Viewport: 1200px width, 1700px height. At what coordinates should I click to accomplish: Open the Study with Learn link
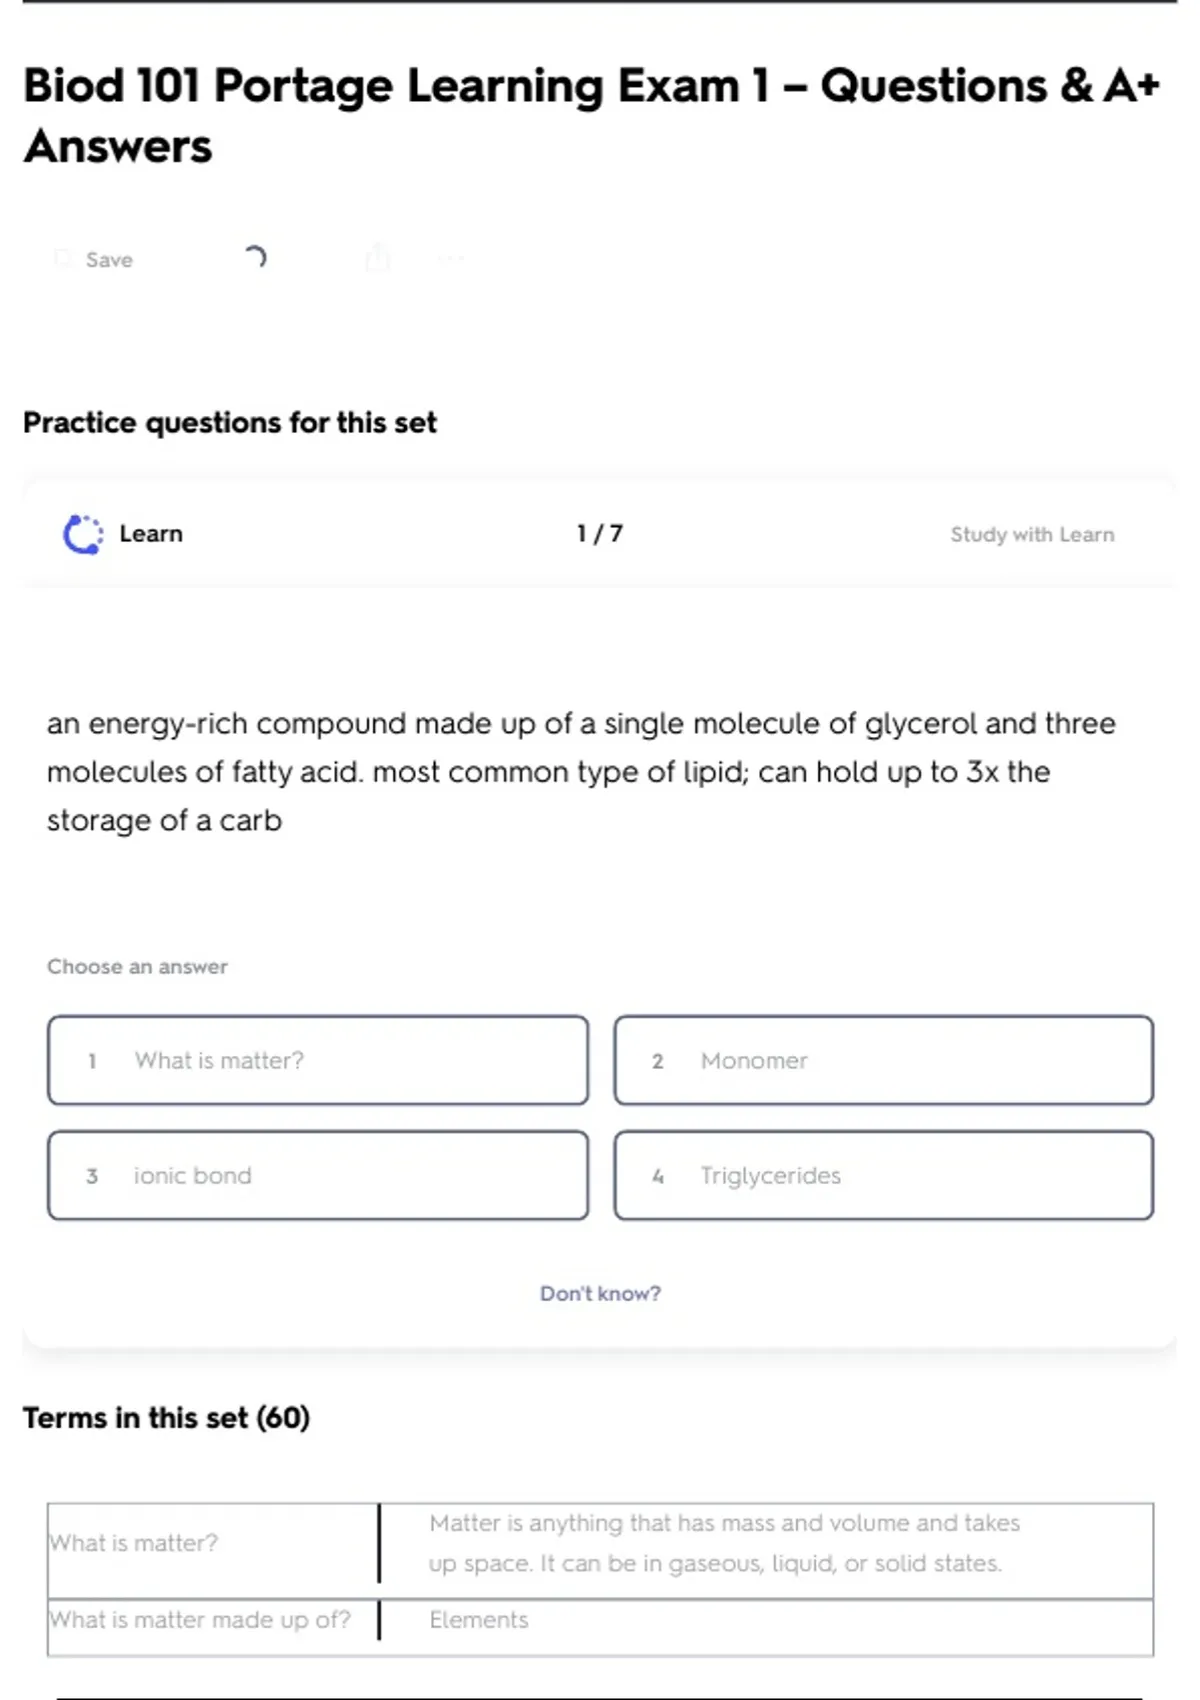click(1032, 535)
